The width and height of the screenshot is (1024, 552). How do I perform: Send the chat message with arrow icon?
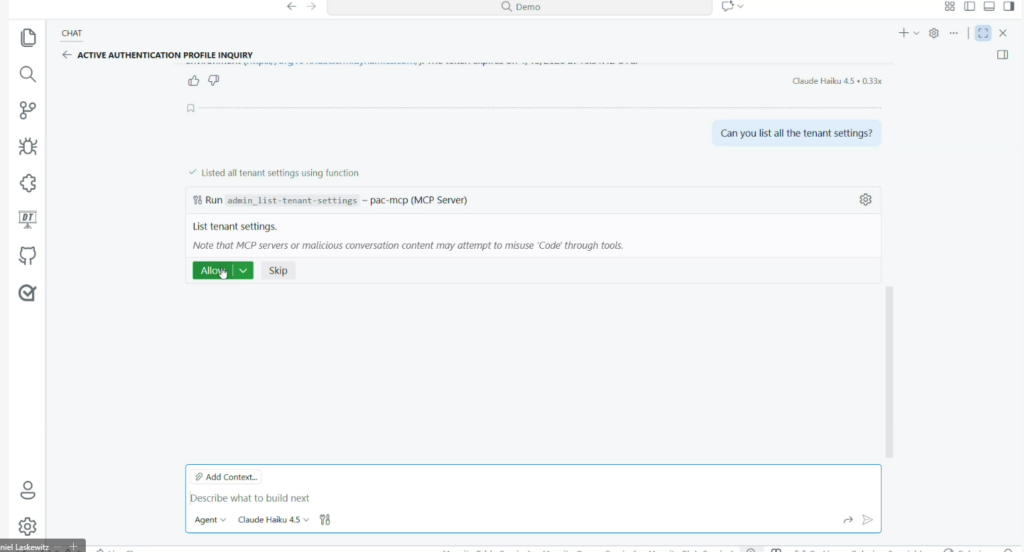[x=867, y=520]
